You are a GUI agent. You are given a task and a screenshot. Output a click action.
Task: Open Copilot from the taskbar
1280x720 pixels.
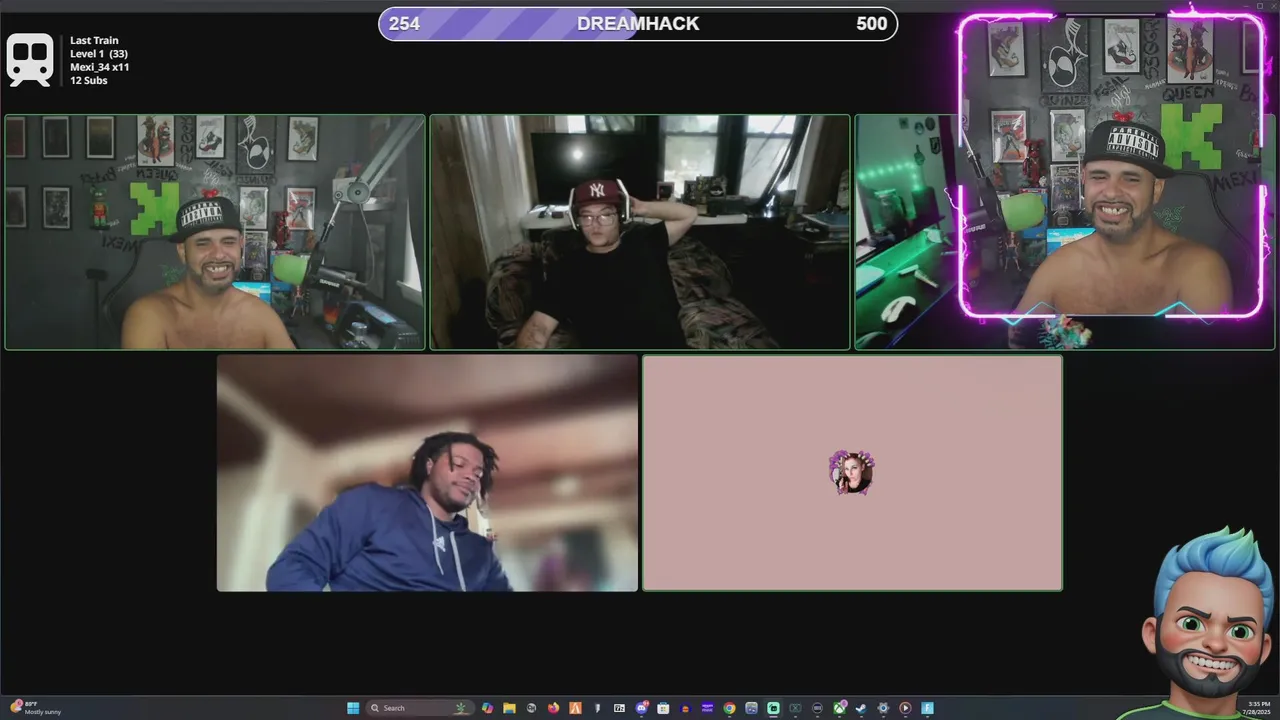pos(488,708)
